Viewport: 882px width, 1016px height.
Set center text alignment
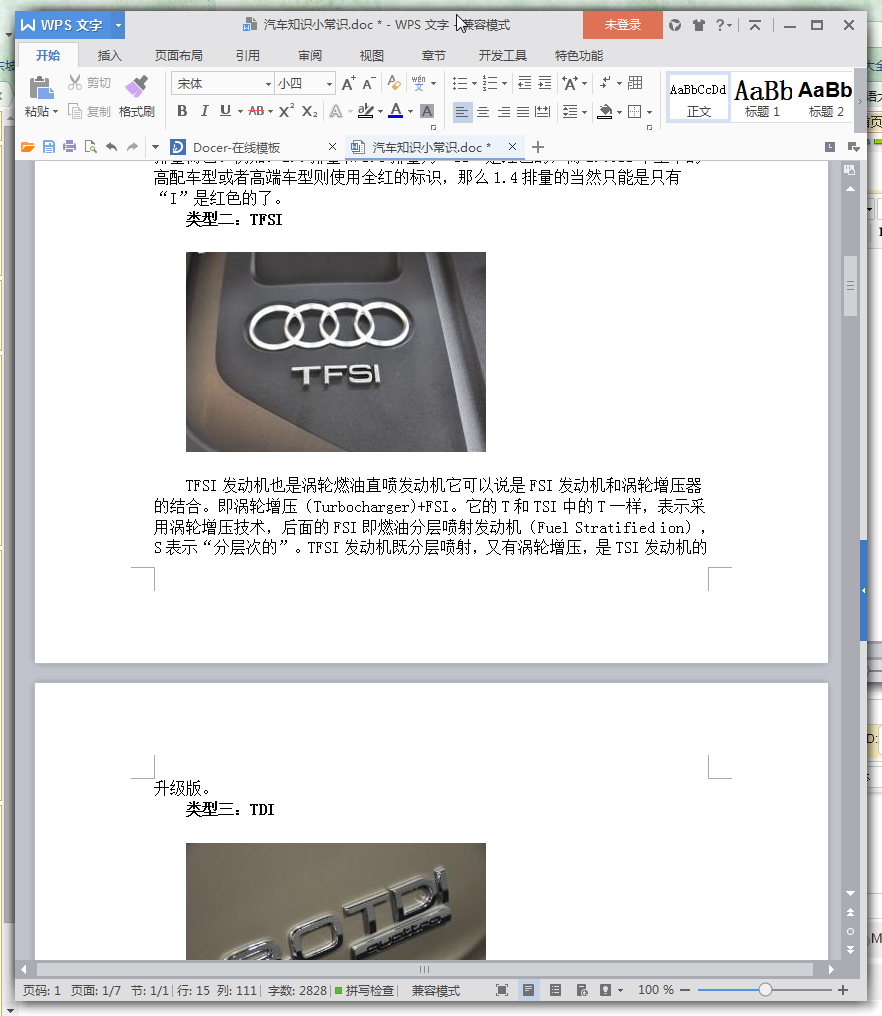point(483,112)
